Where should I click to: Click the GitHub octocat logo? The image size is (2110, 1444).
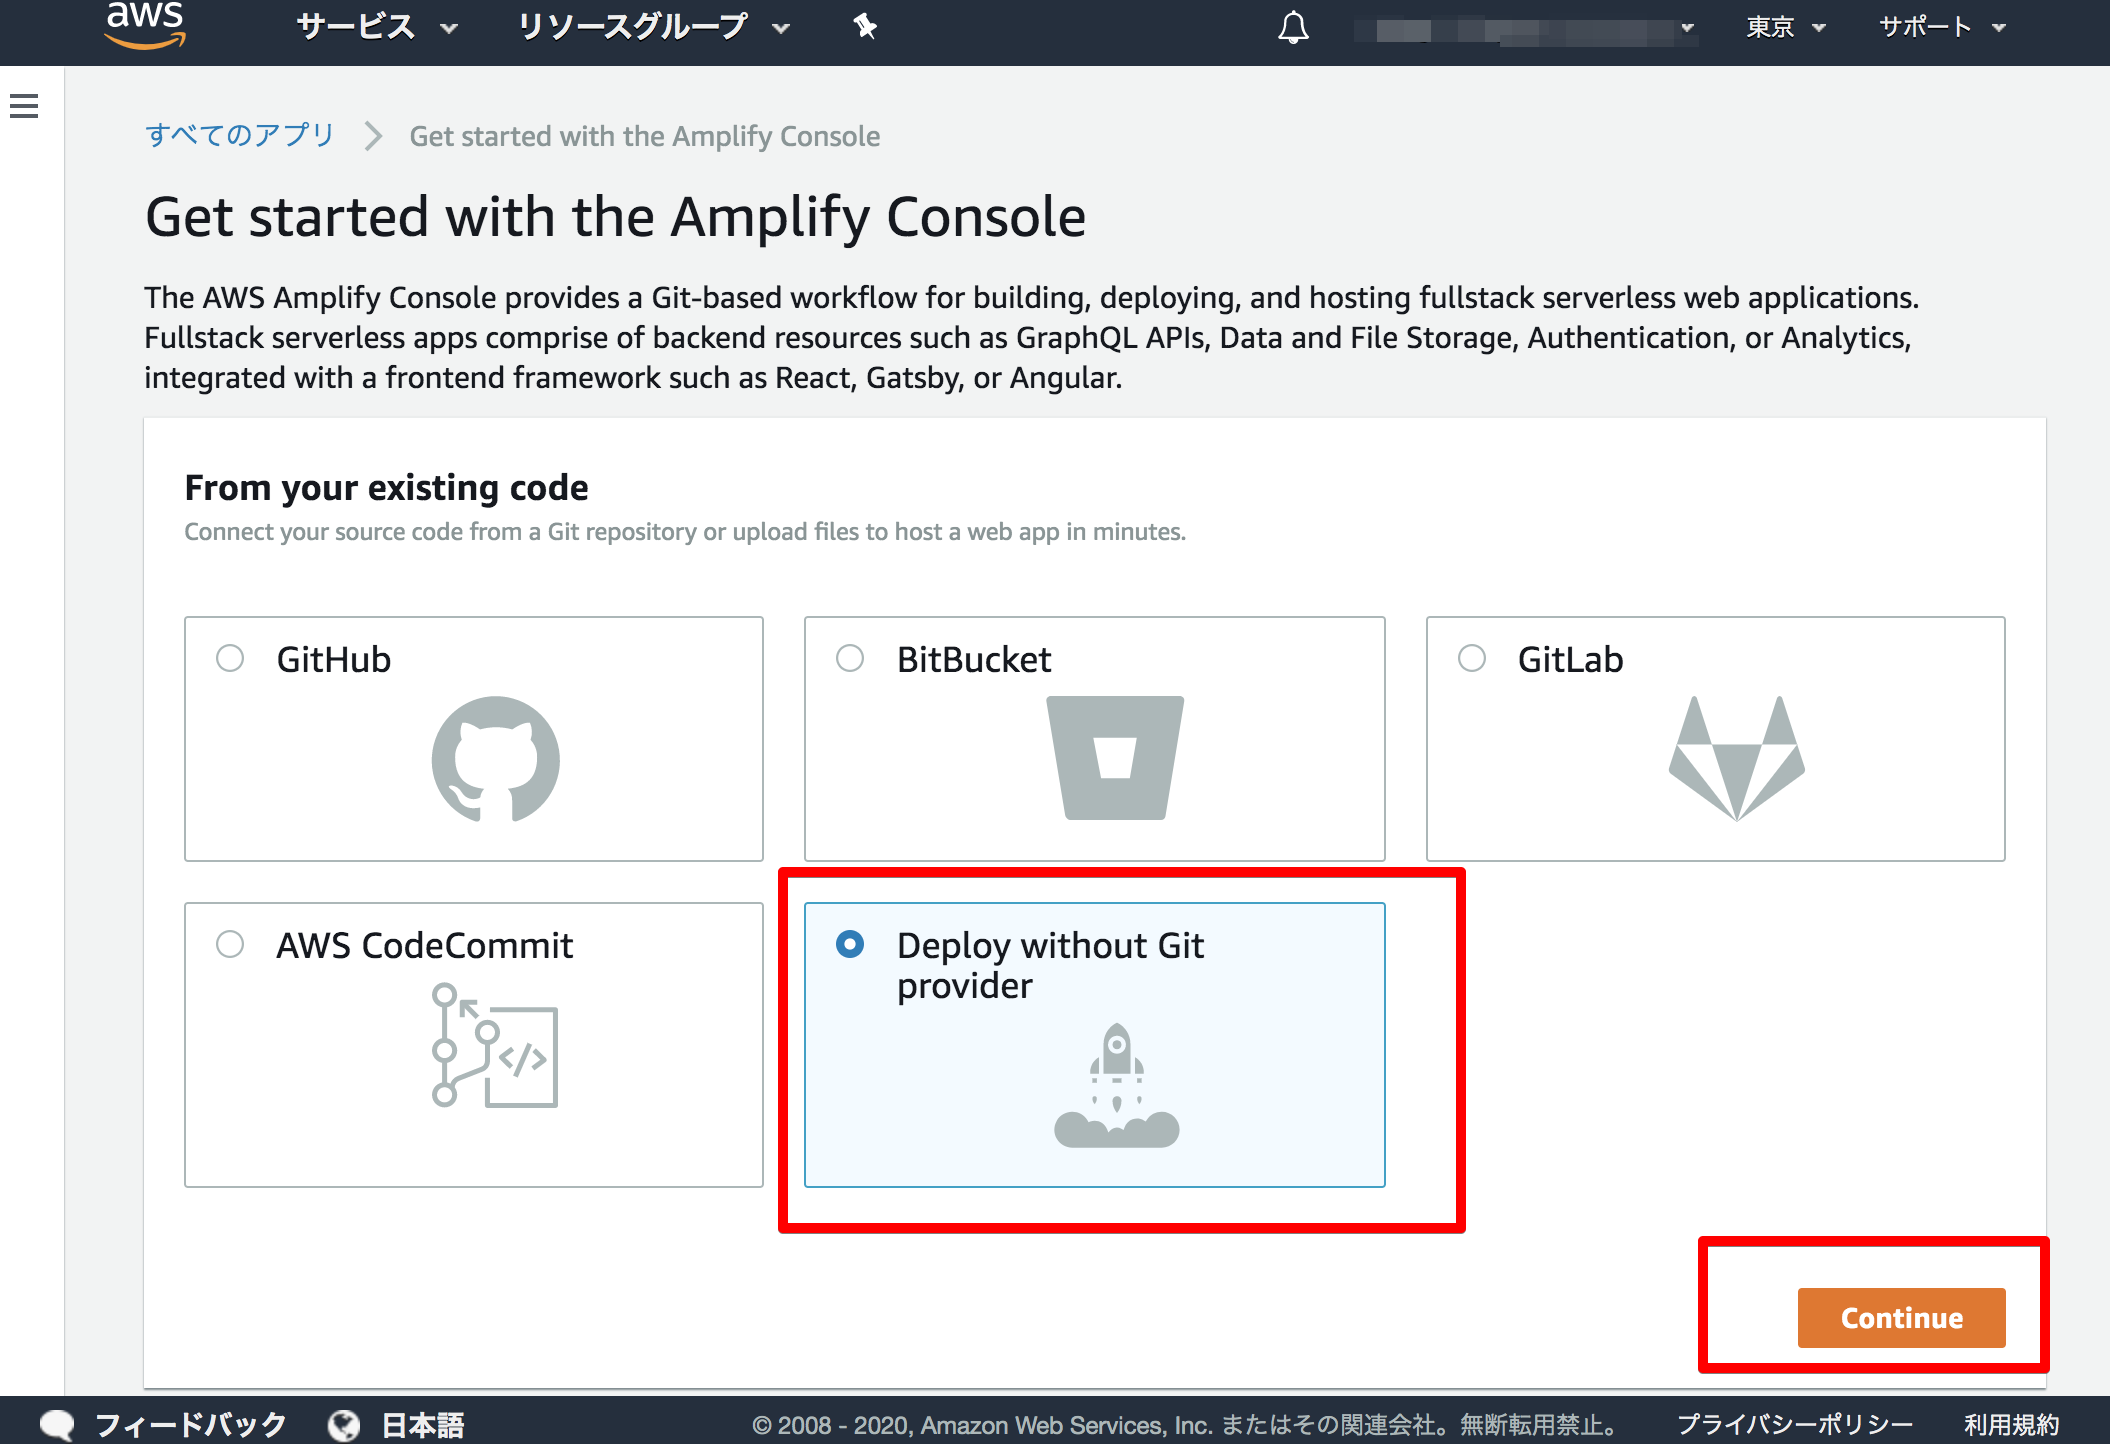pyautogui.click(x=495, y=759)
